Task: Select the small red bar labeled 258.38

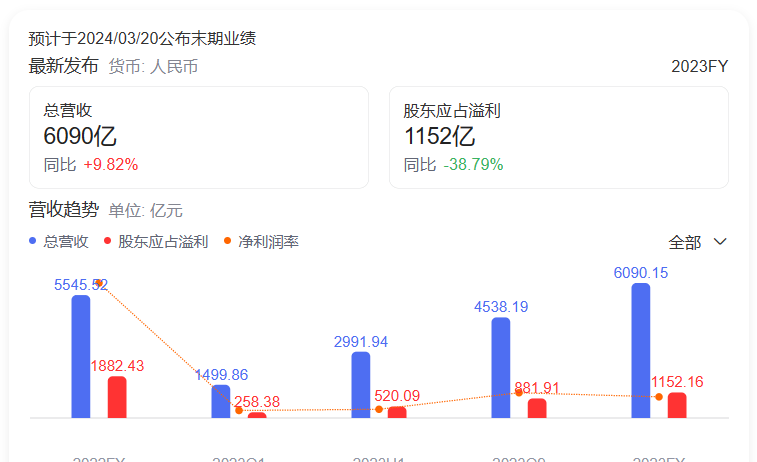Action: [257, 414]
